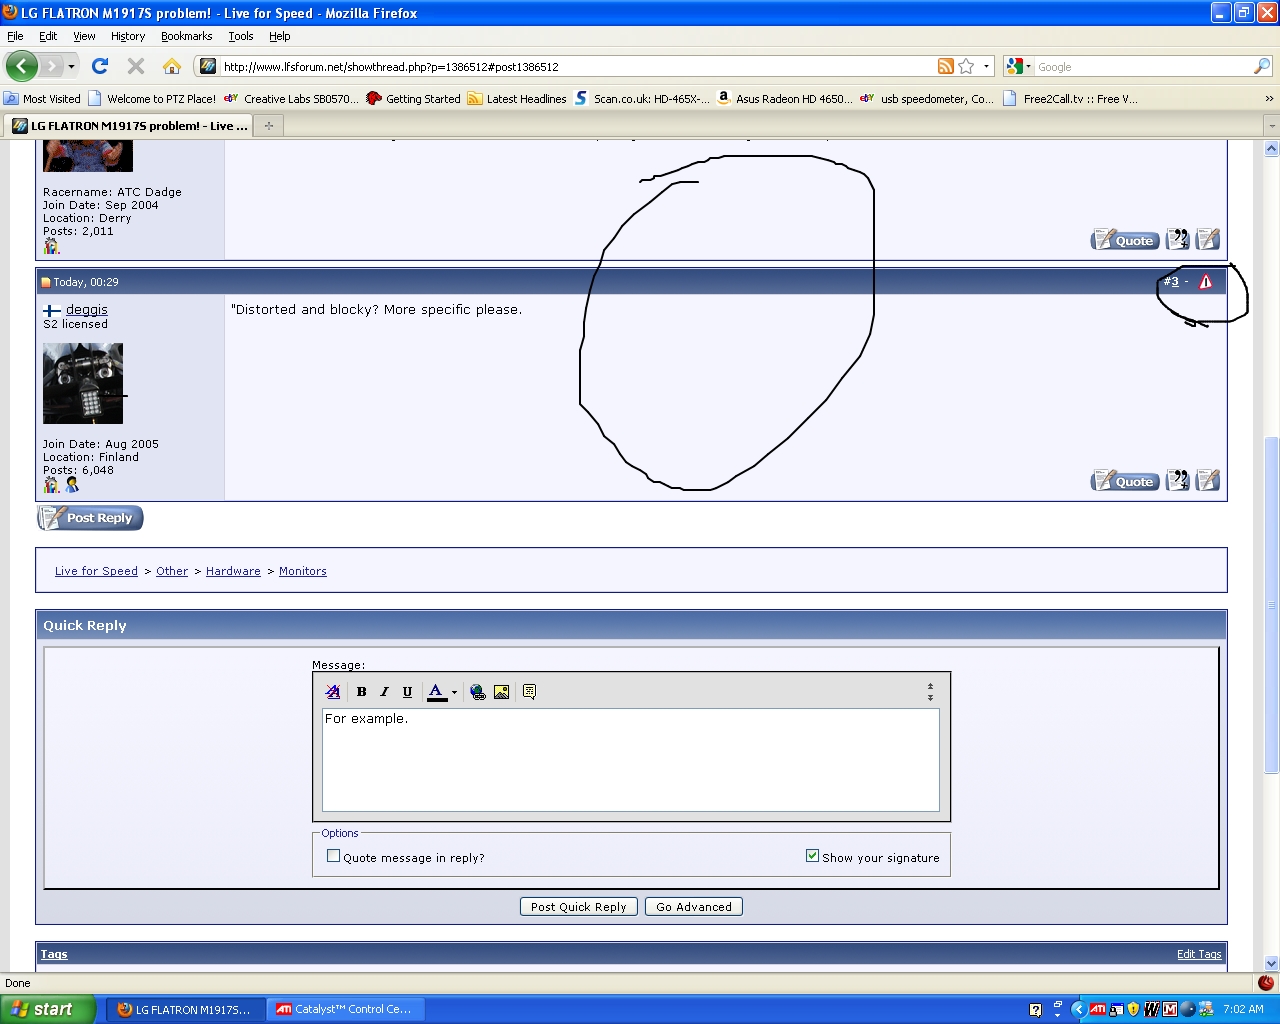Reload the forum page
This screenshot has height=1024, width=1280.
(99, 66)
